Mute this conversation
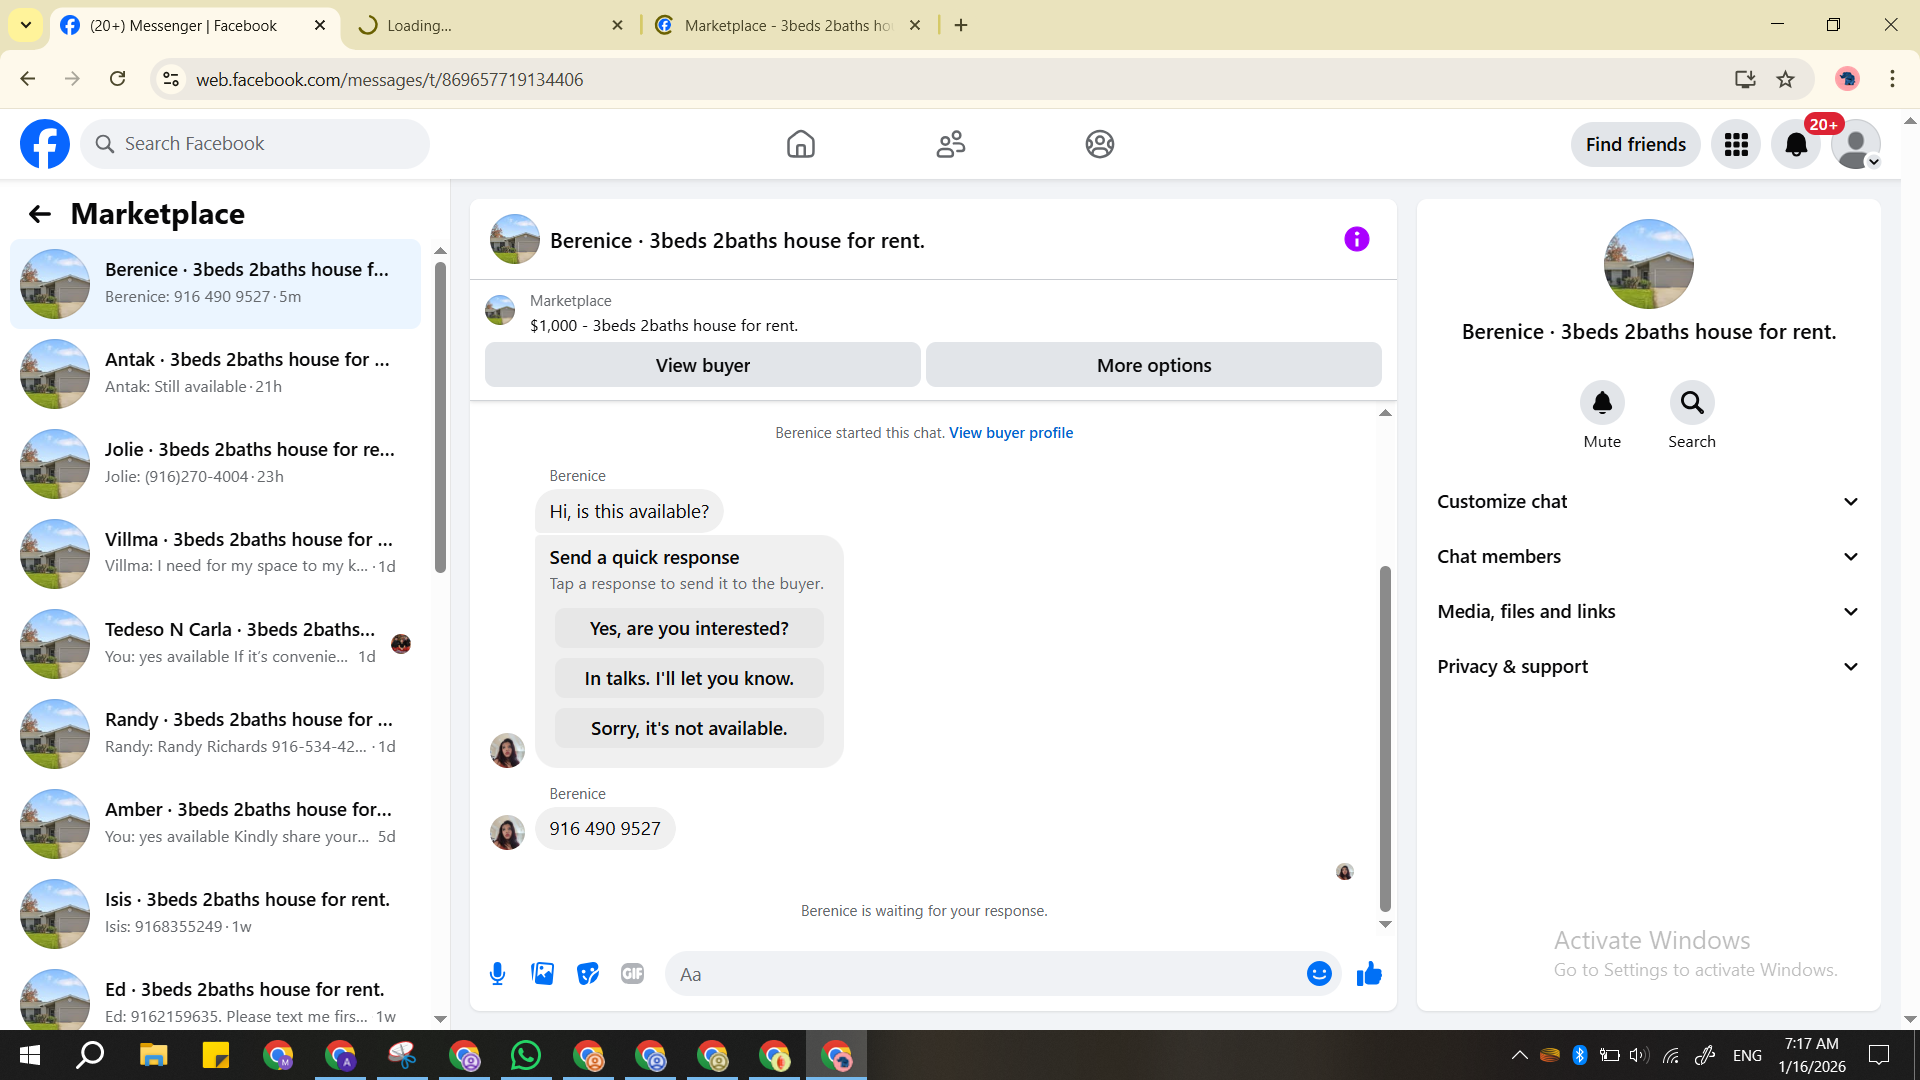Image resolution: width=1920 pixels, height=1080 pixels. coord(1602,403)
